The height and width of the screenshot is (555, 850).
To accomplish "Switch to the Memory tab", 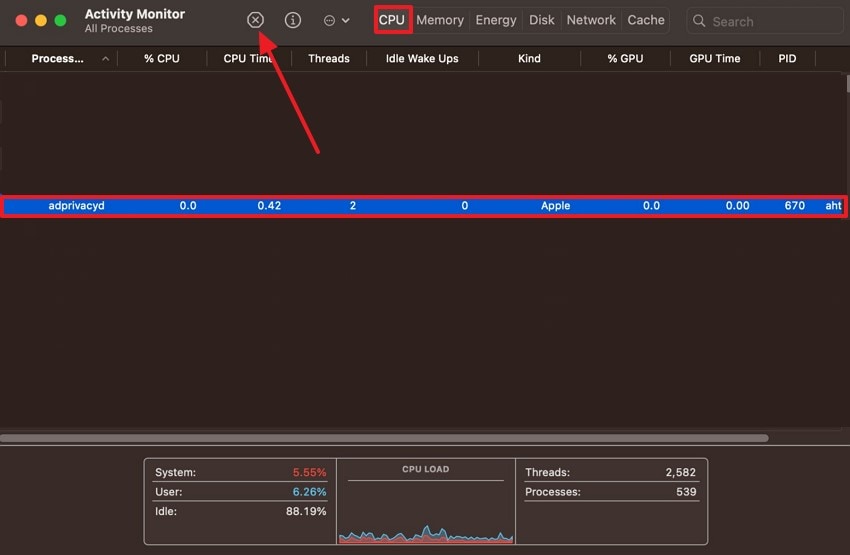I will point(440,20).
